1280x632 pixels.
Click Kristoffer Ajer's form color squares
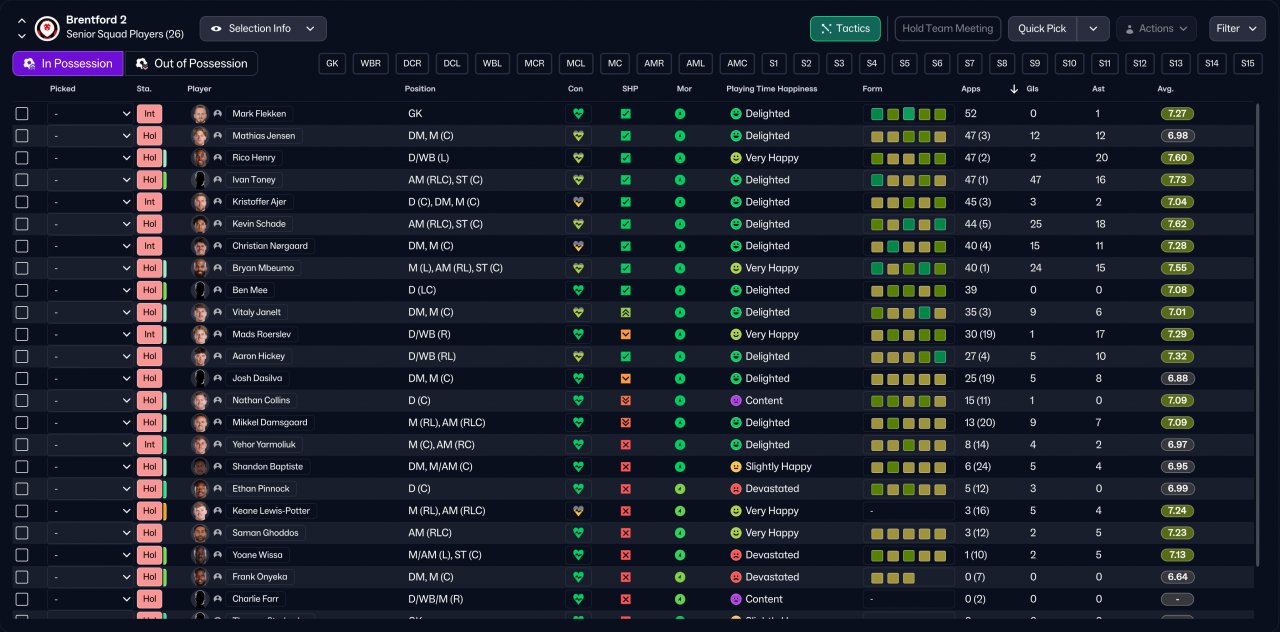click(x=908, y=202)
